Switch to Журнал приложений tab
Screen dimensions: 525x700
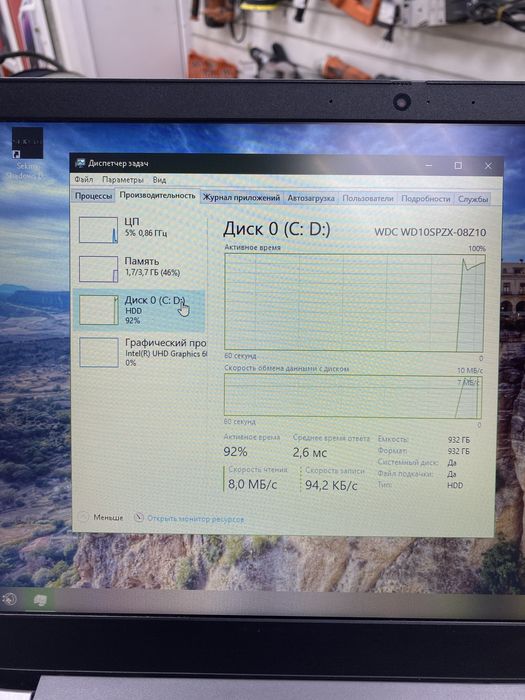click(x=241, y=197)
